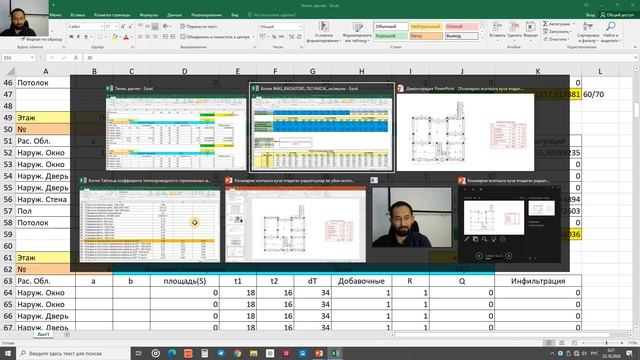This screenshot has width=640, height=360.
Task: Open Microsoft Edge from taskbar
Action: (172, 353)
